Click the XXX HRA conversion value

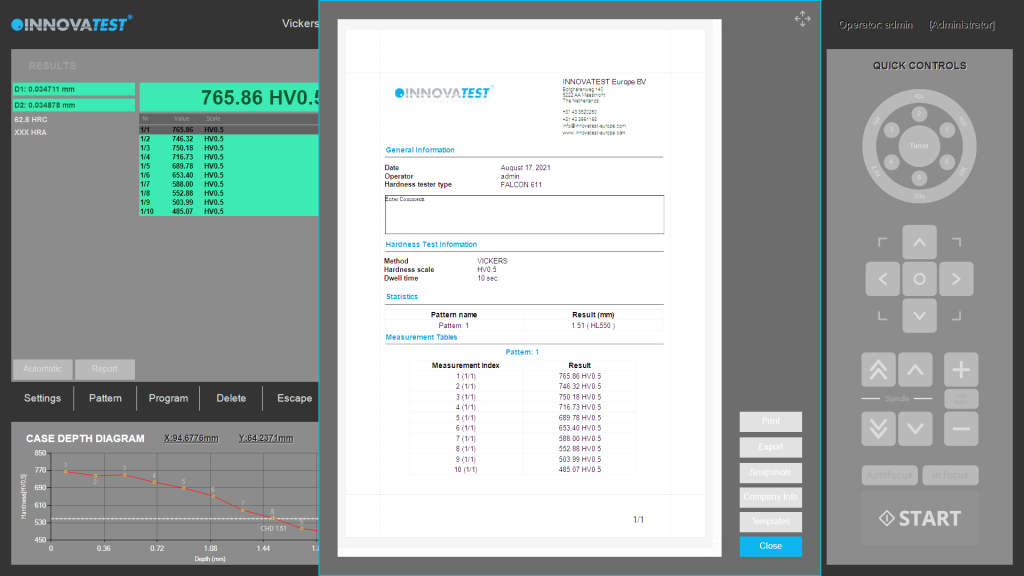click(30, 133)
